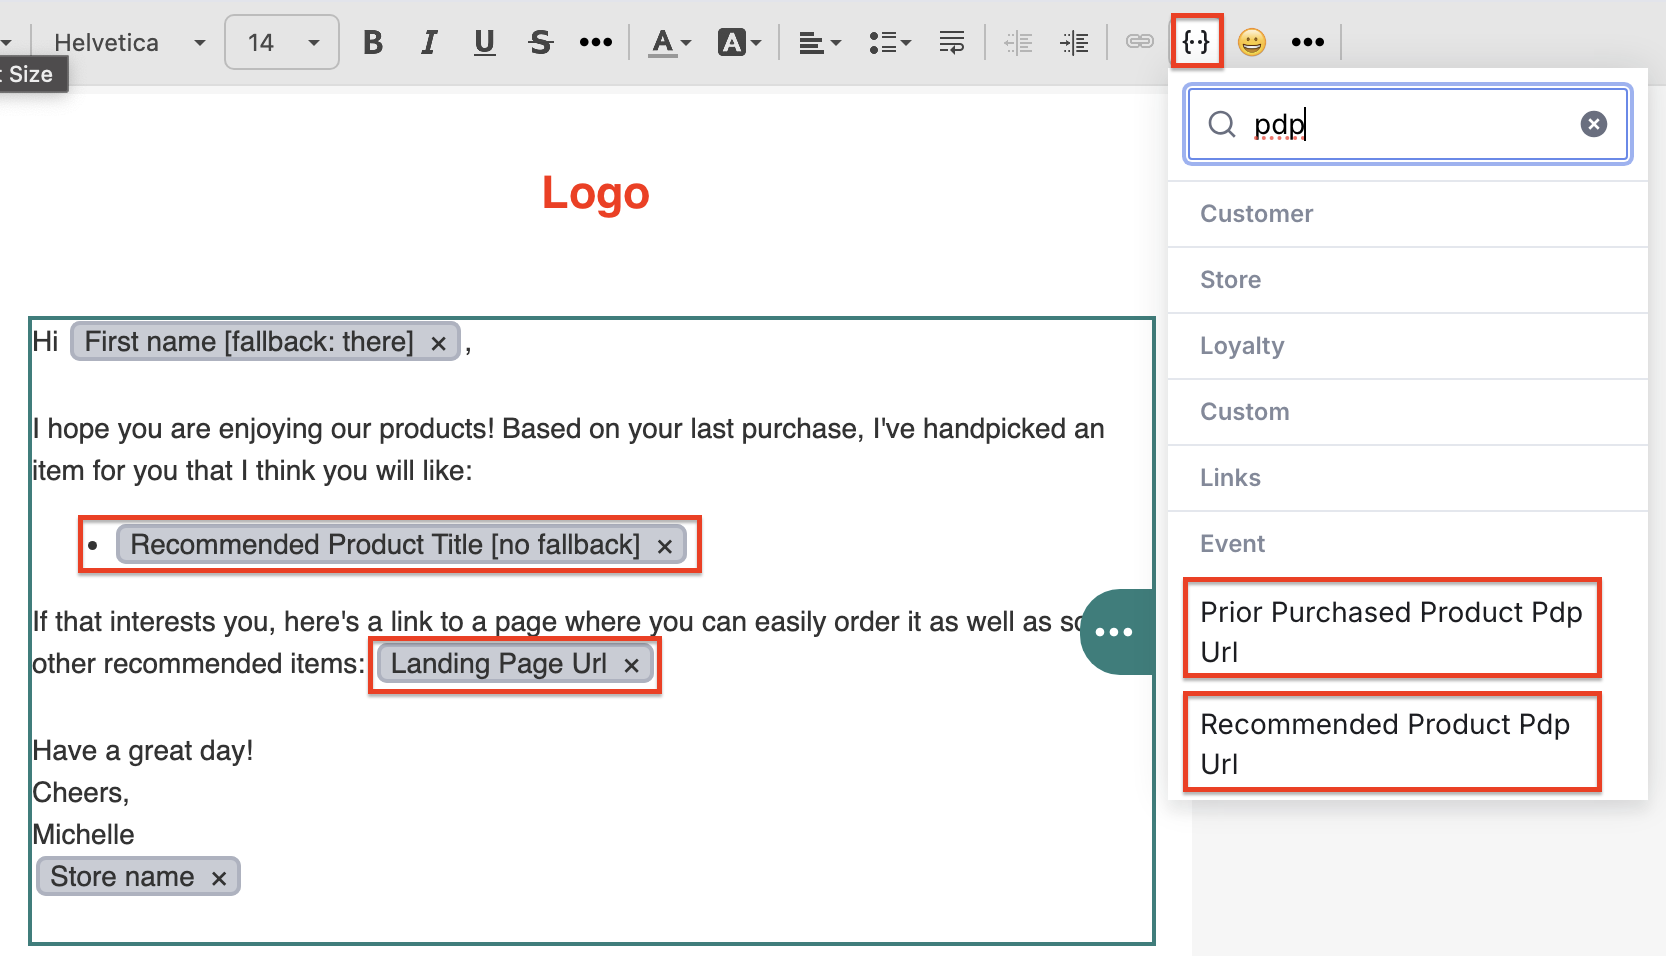
Task: Select the Loyalty category
Action: coord(1242,346)
